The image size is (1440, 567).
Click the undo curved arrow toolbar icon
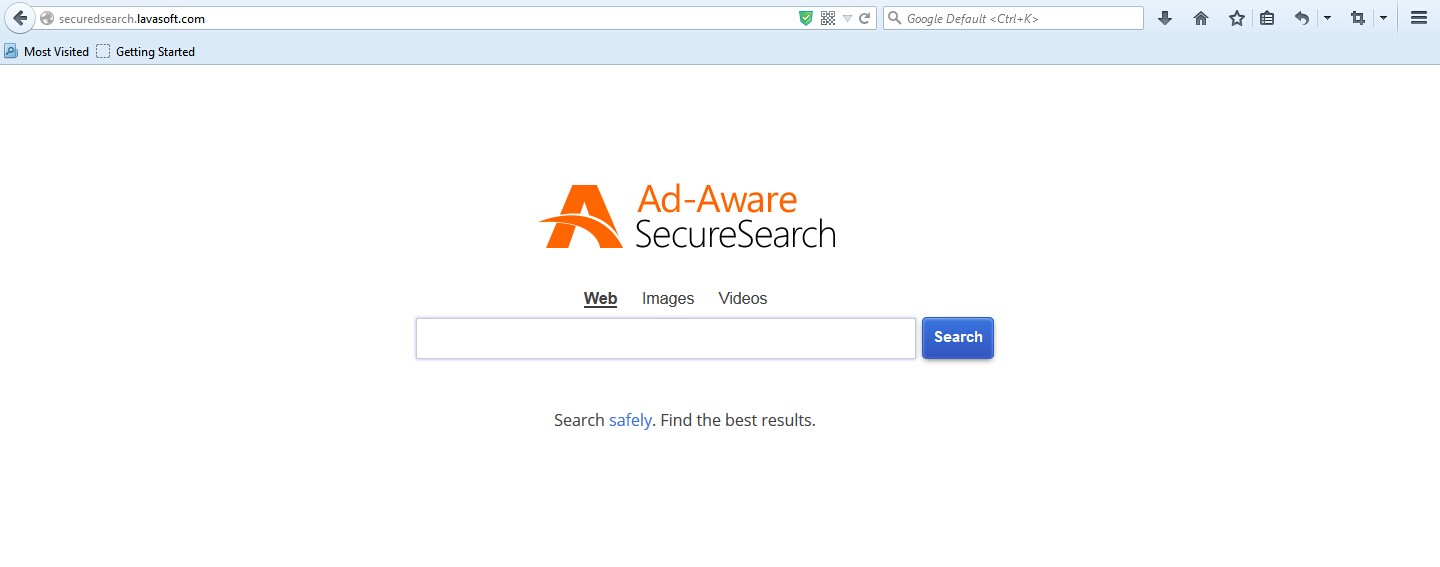1302,18
